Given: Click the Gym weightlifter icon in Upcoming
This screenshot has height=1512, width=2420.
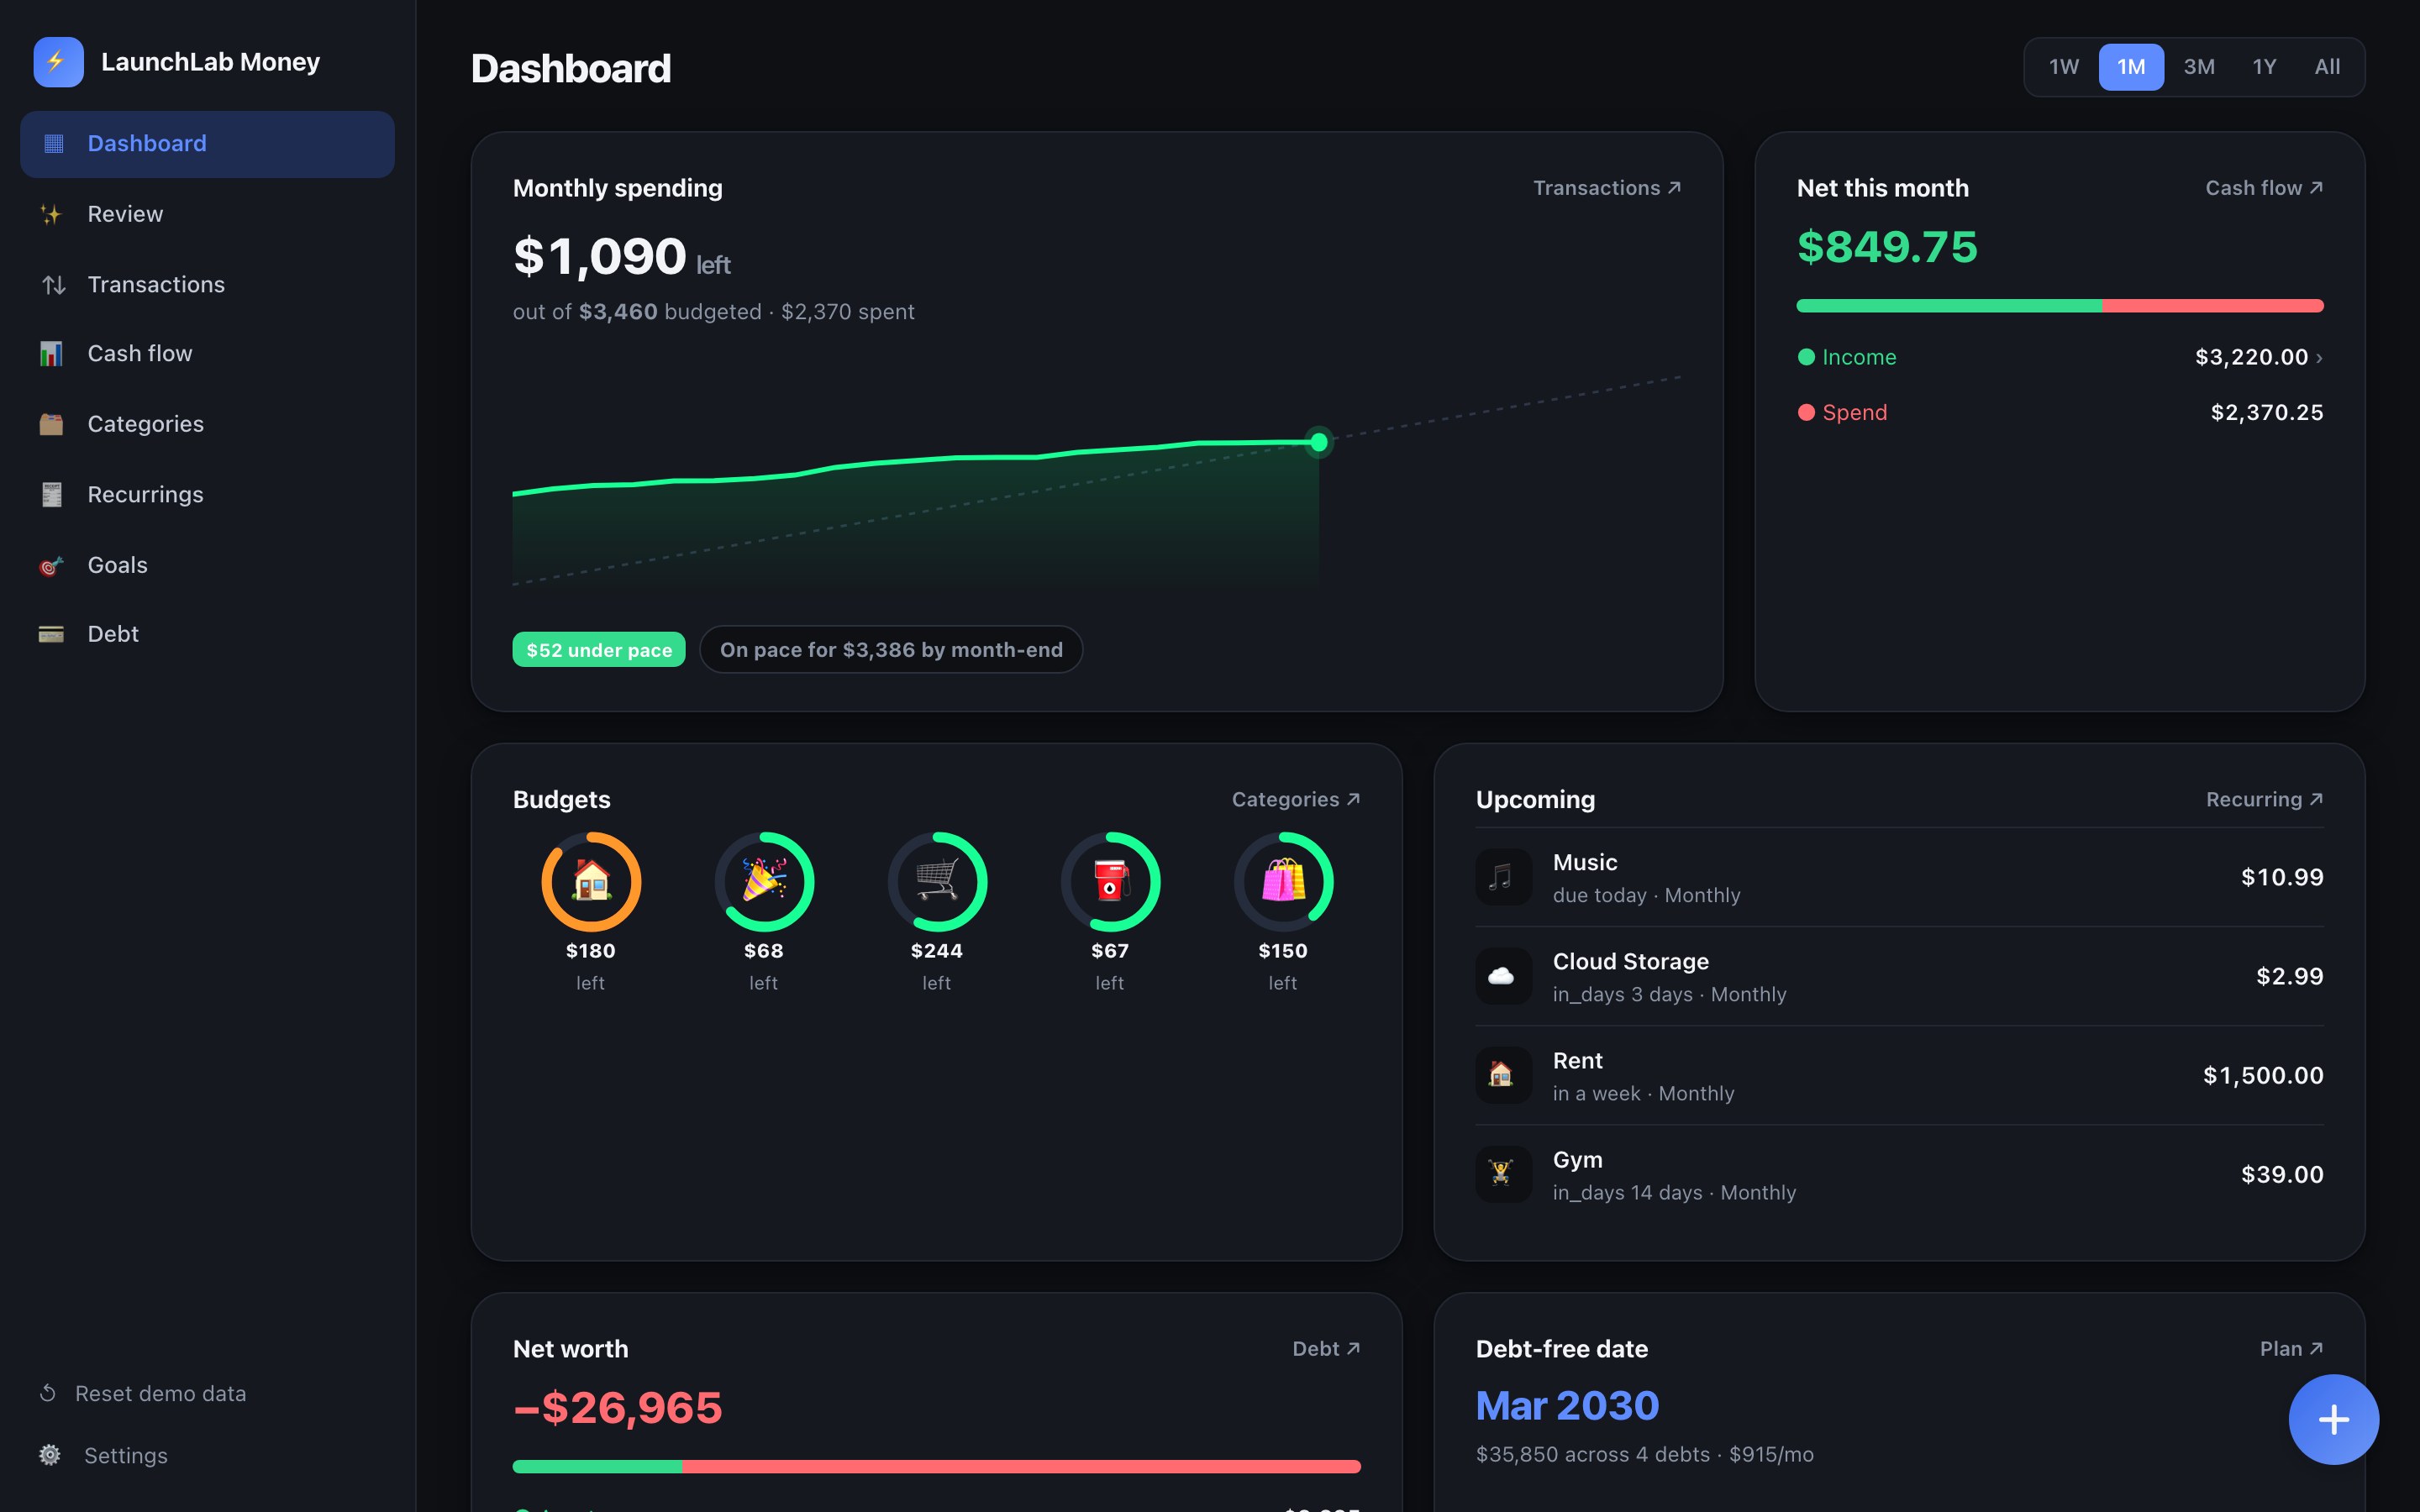Looking at the screenshot, I should click(x=1503, y=1174).
